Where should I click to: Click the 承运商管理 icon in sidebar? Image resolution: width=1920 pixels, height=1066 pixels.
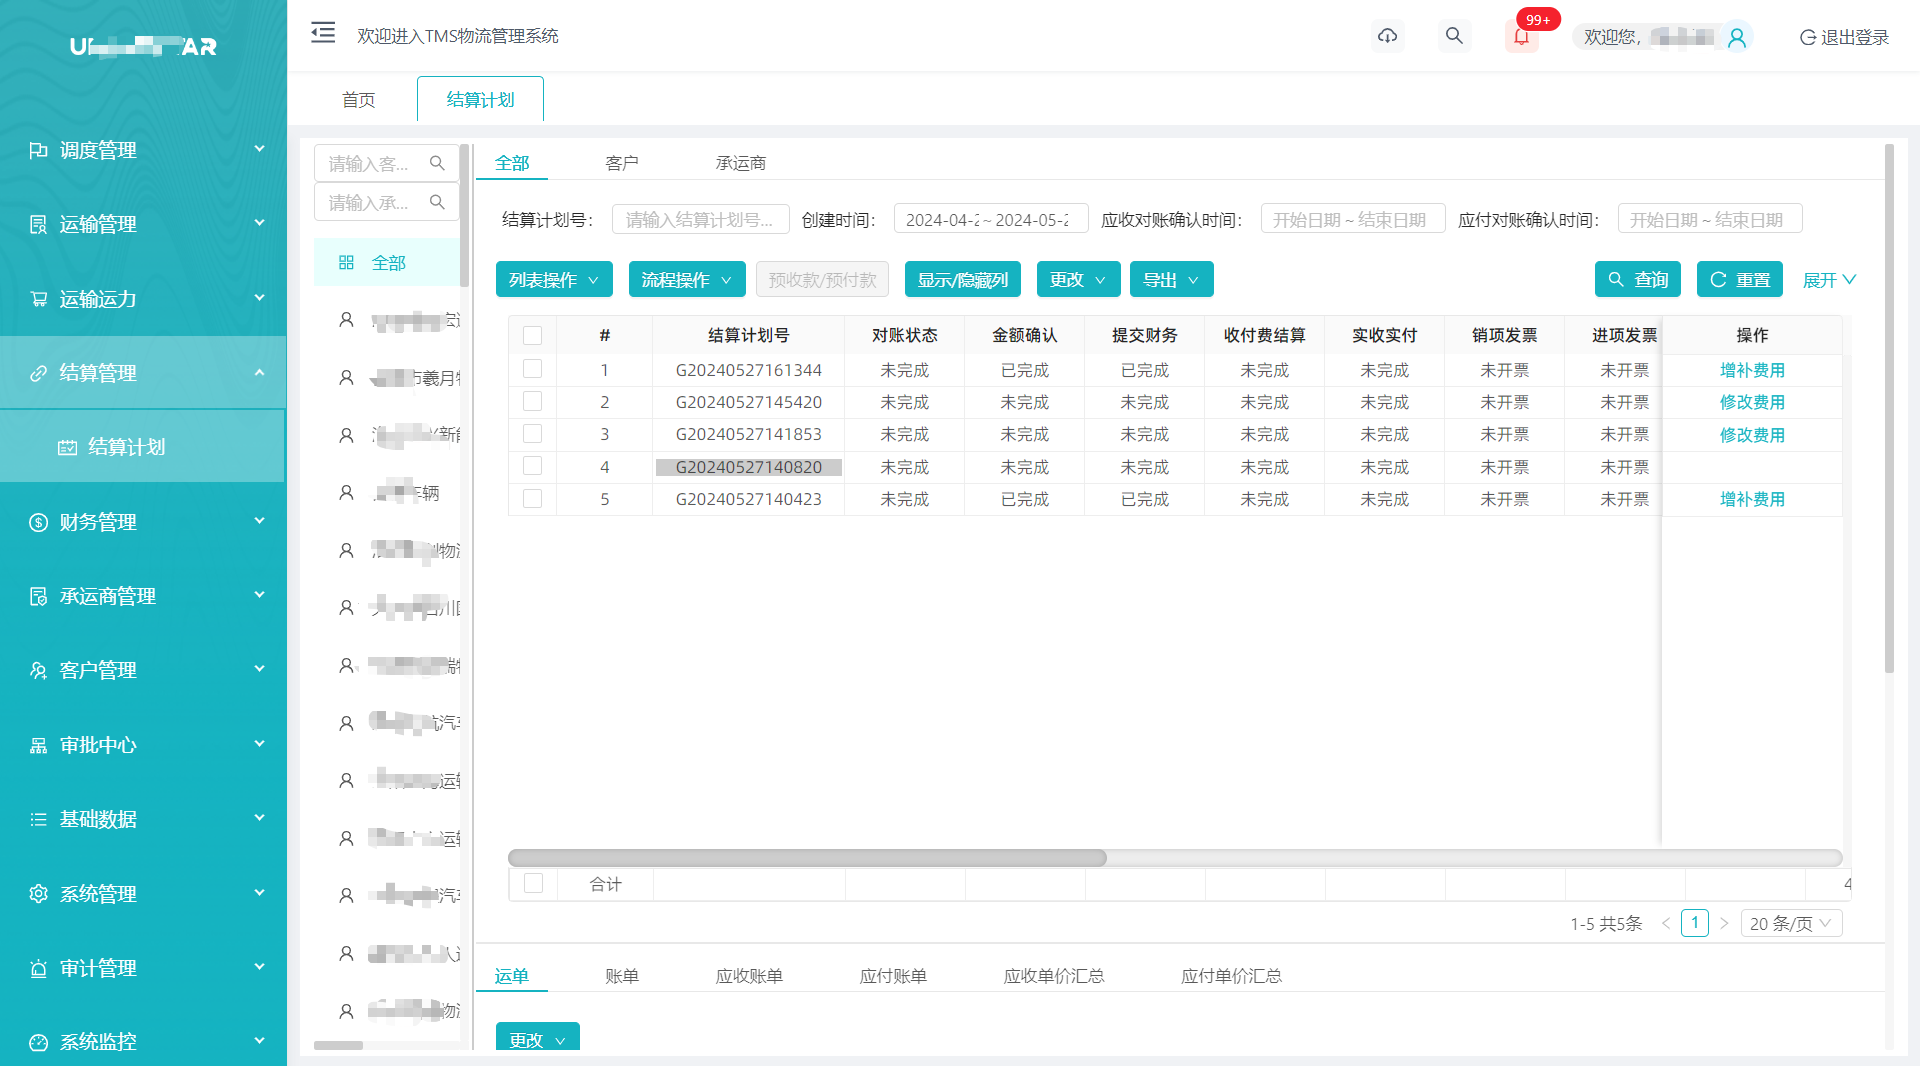coord(38,596)
